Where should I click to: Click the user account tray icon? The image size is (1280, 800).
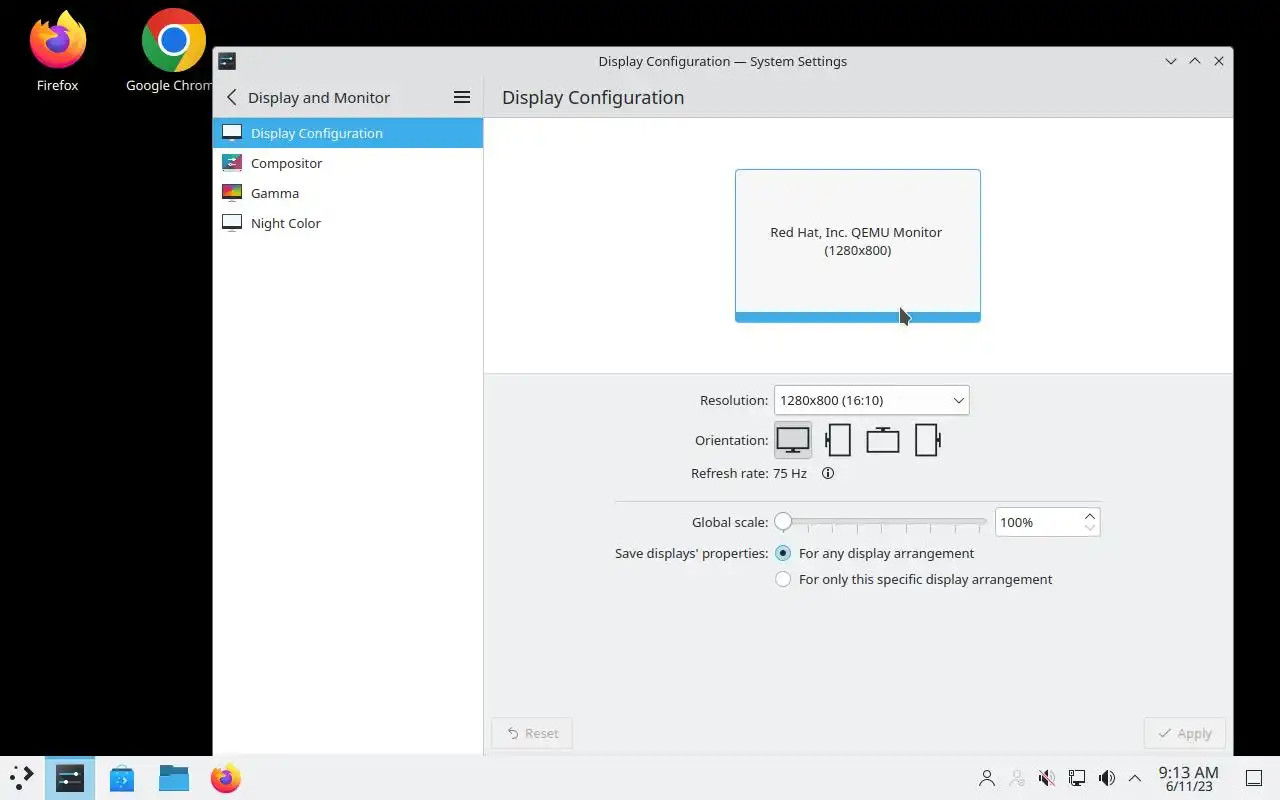click(987, 778)
